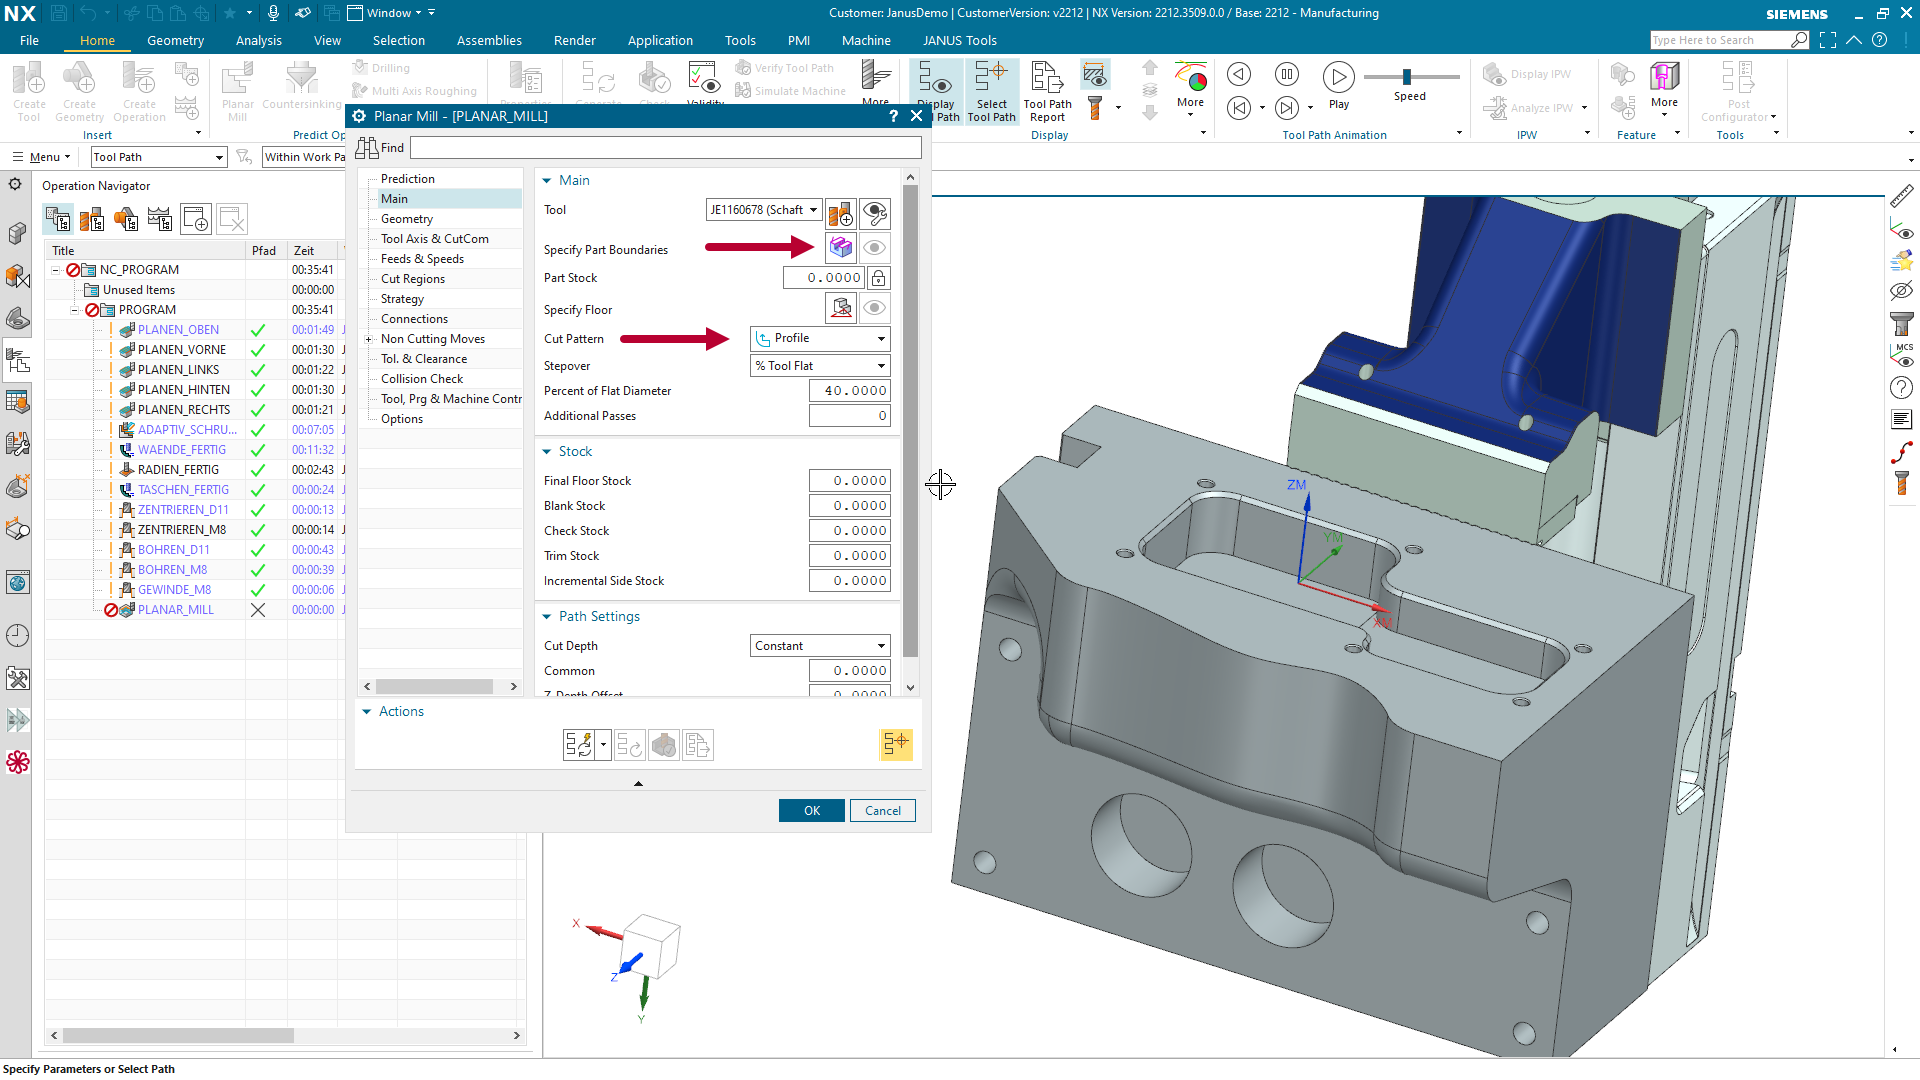Click the Generate tool path icon in Actions
The width and height of the screenshot is (1920, 1080).
click(x=579, y=745)
